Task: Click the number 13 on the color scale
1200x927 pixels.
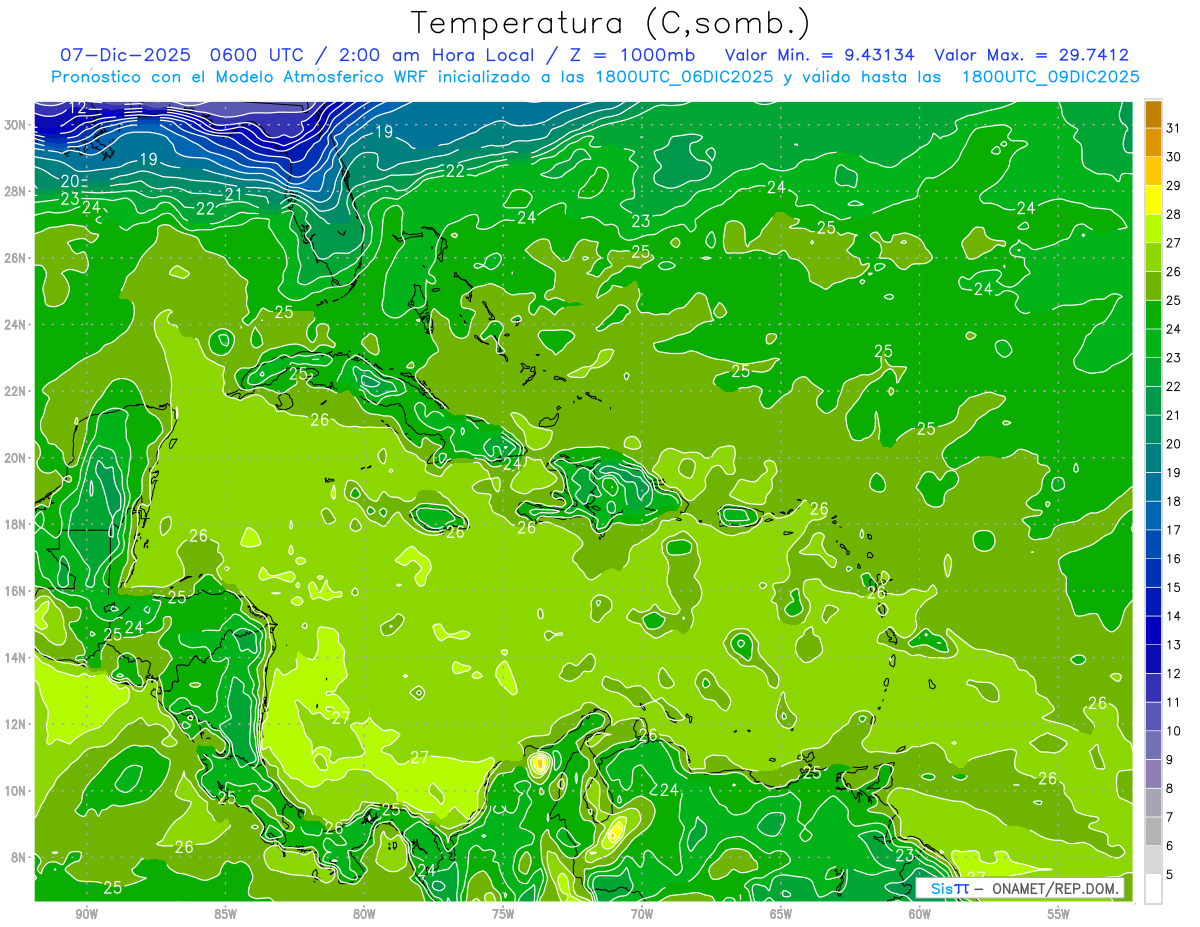Action: pyautogui.click(x=1174, y=645)
